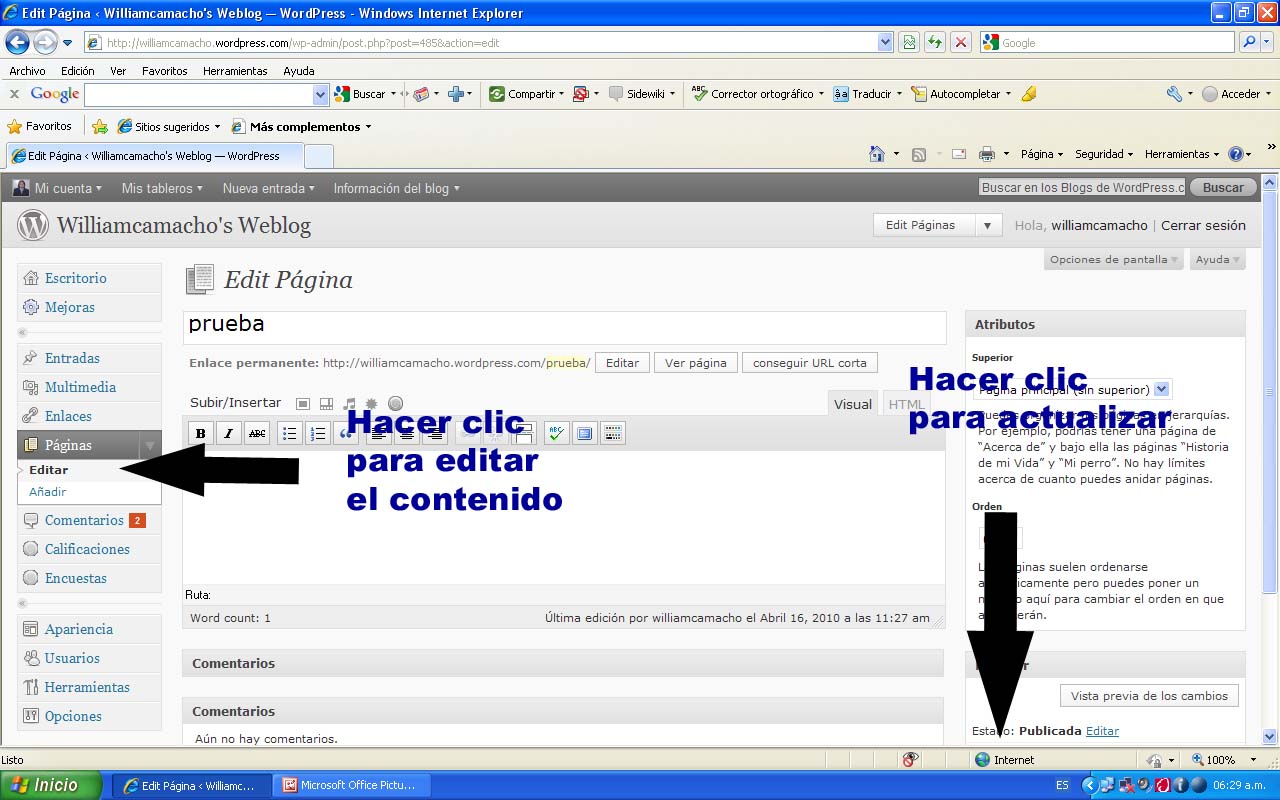Refresh the page in Internet Explorer
Viewport: 1280px width, 800px height.
[935, 42]
